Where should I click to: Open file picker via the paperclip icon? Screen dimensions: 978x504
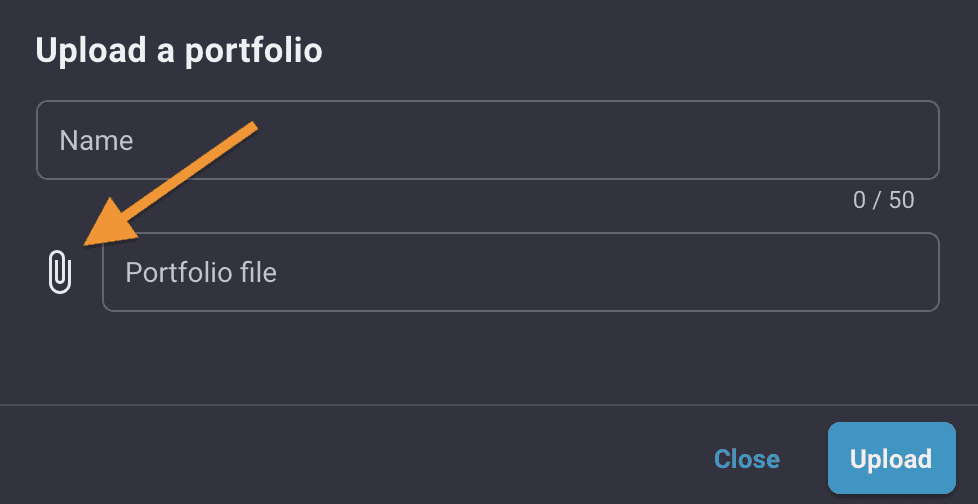tap(60, 272)
